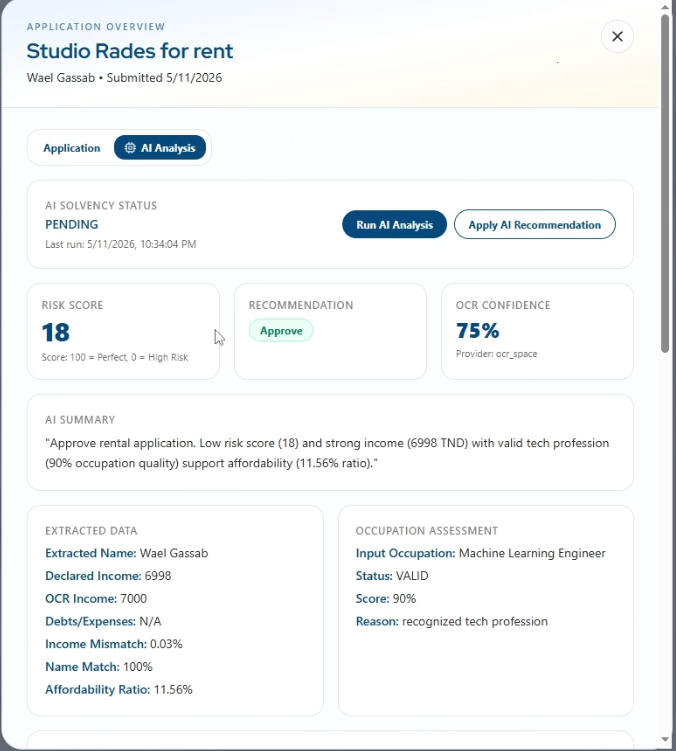Click 'Score: 100 = Perfect, 0 = High Risk' note

click(115, 357)
